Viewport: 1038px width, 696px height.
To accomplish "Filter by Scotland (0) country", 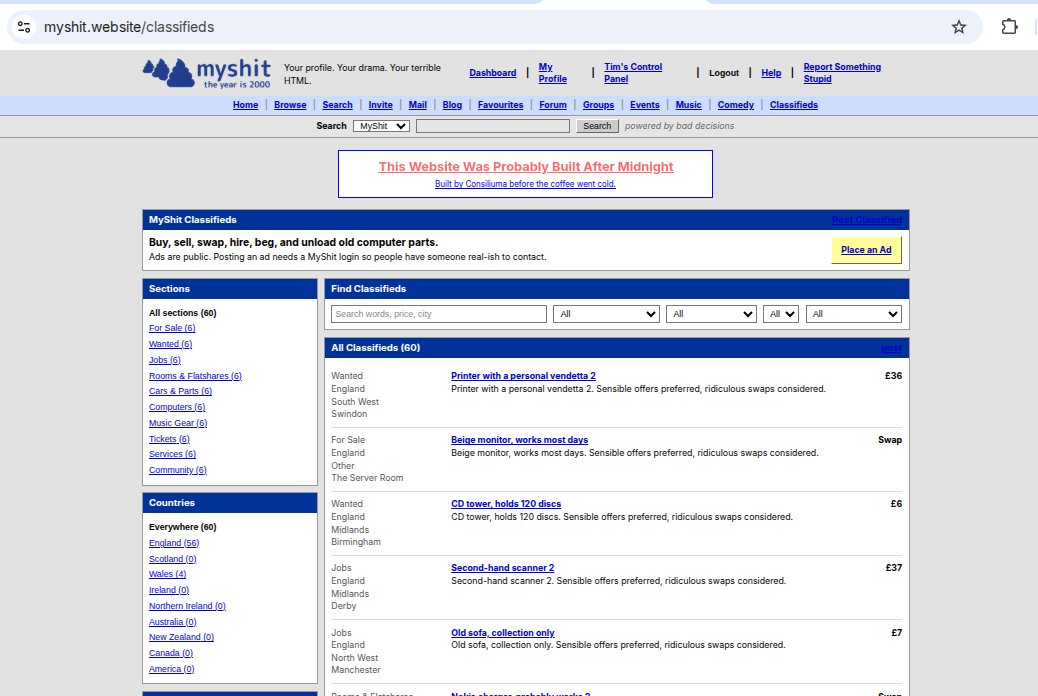I will tap(173, 559).
